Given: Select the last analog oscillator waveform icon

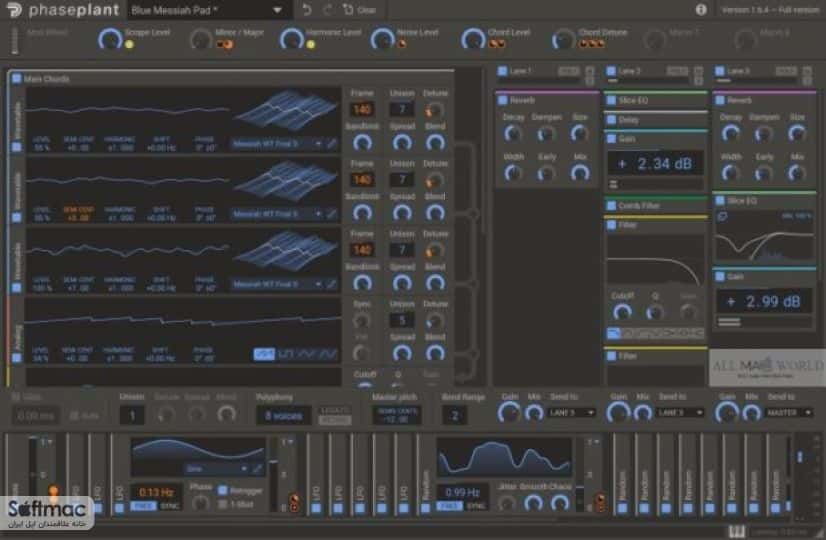Looking at the screenshot, I should 328,354.
